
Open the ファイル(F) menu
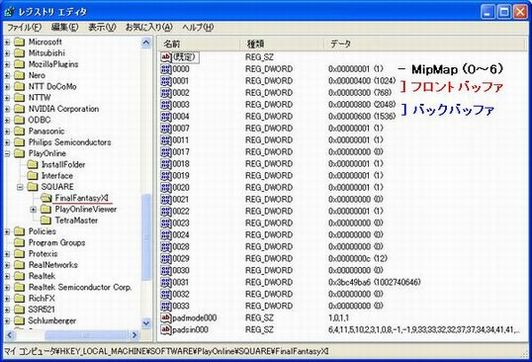pos(24,27)
